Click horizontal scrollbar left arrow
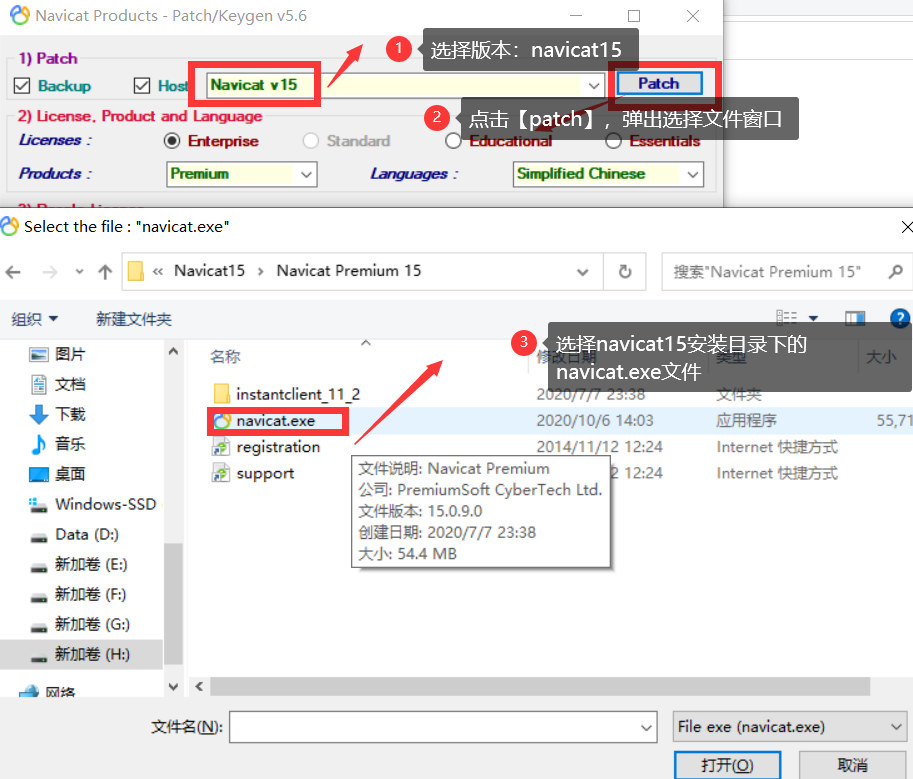This screenshot has height=779, width=913. tap(199, 686)
